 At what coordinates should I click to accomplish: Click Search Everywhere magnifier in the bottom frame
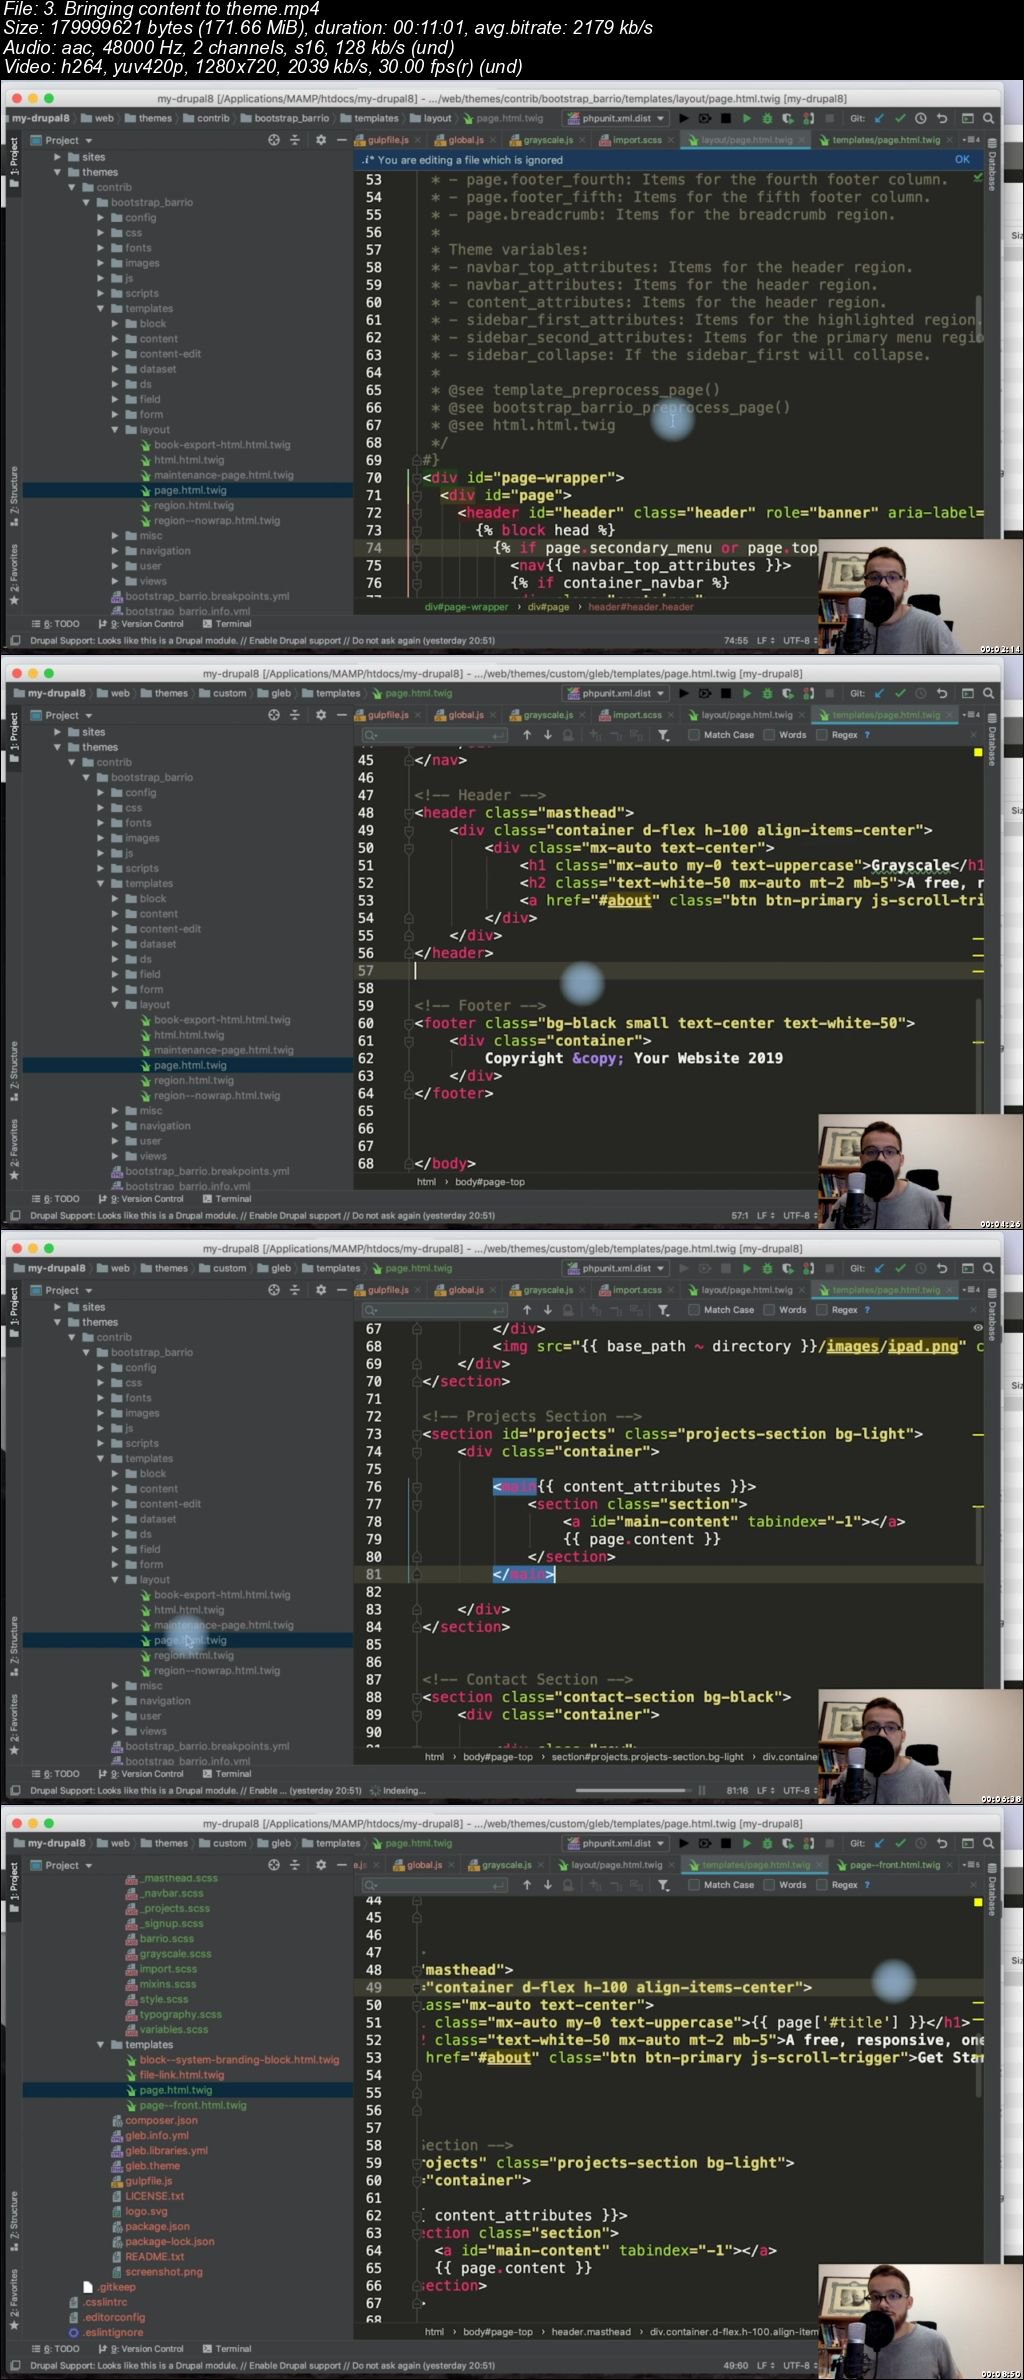point(988,1843)
